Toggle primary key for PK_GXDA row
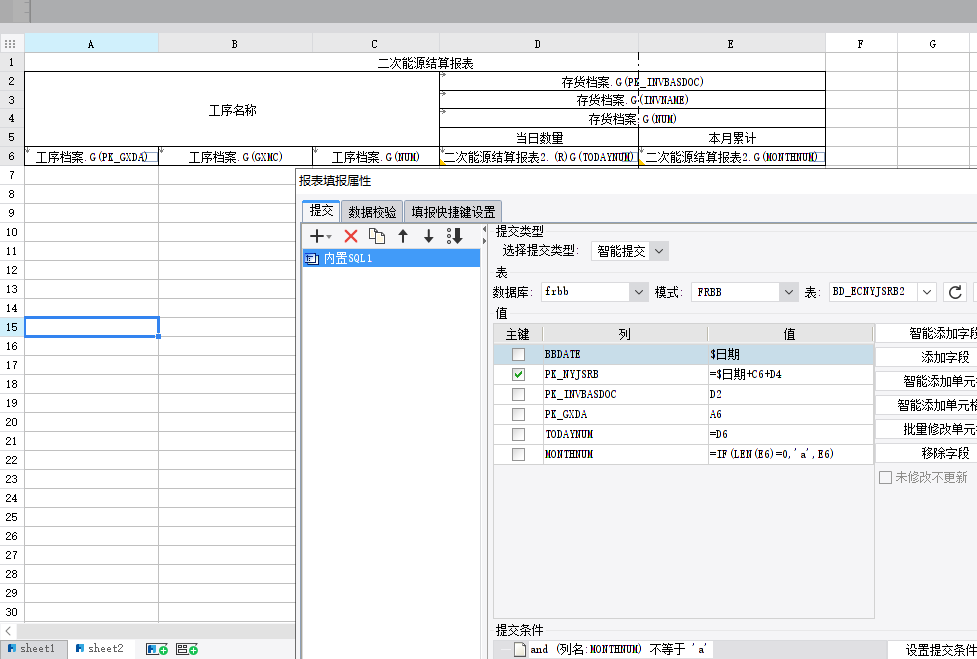The image size is (977, 659). click(x=518, y=414)
